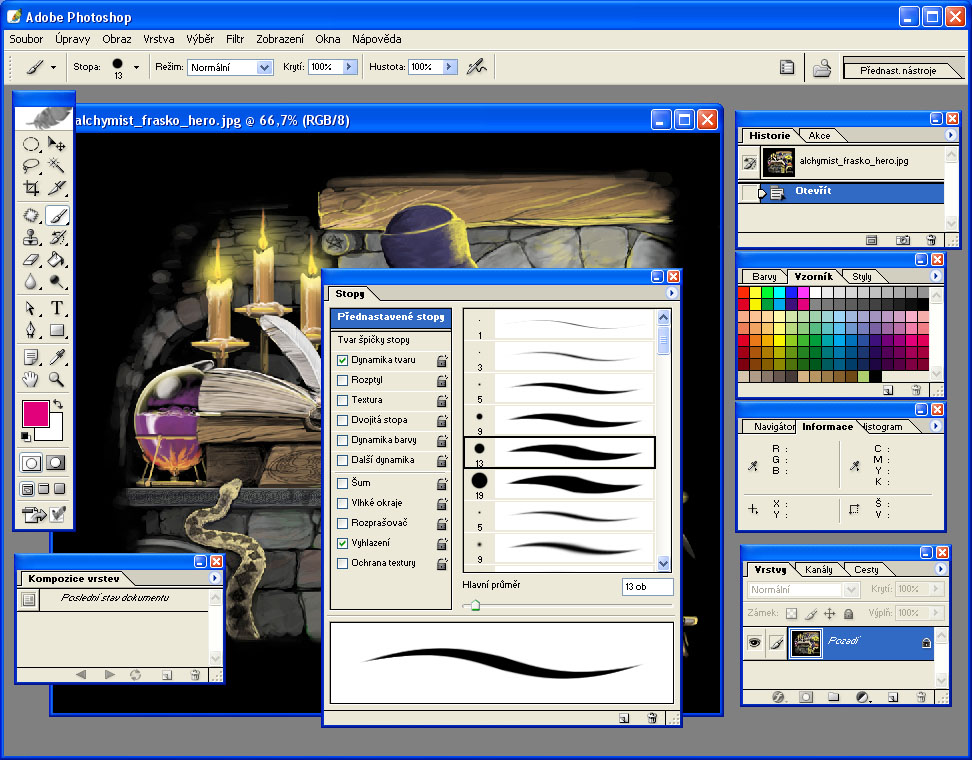Create new snapshot in Historie panel

tap(903, 240)
